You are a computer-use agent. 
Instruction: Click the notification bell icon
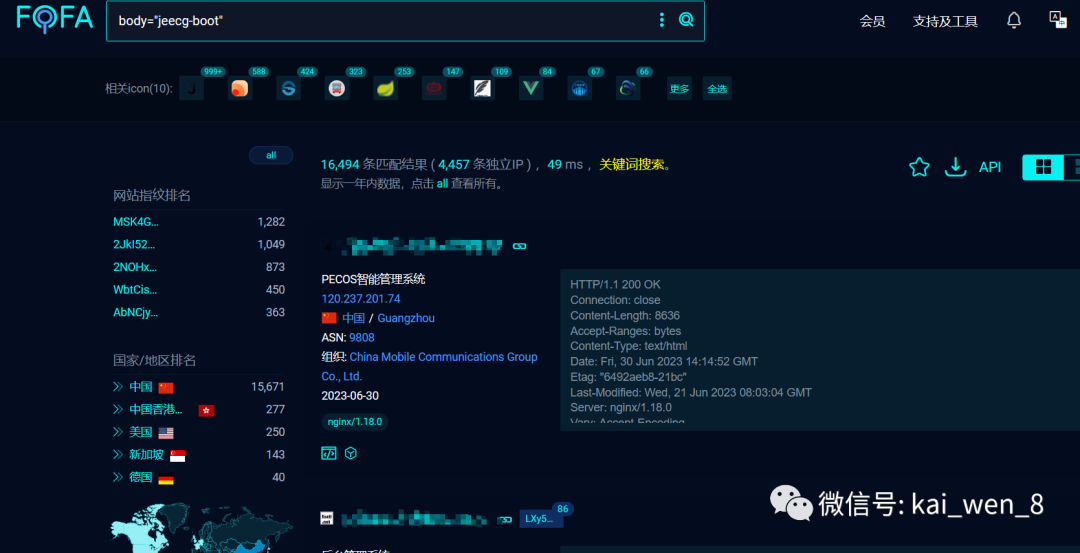(x=1014, y=20)
